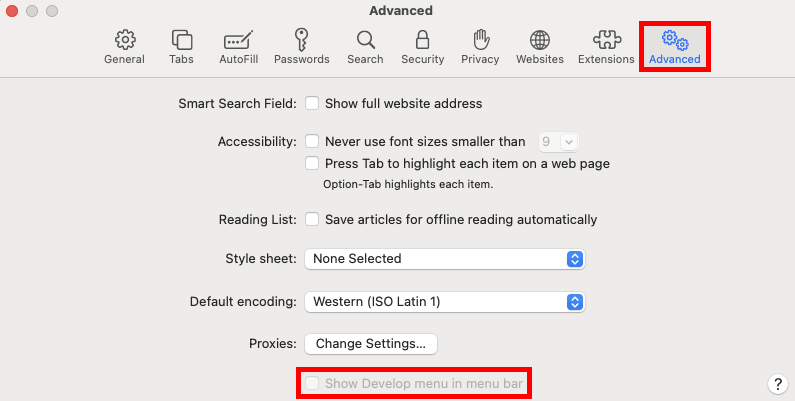The image size is (795, 401).
Task: Close the Advanced preferences window
Action: coord(12,11)
